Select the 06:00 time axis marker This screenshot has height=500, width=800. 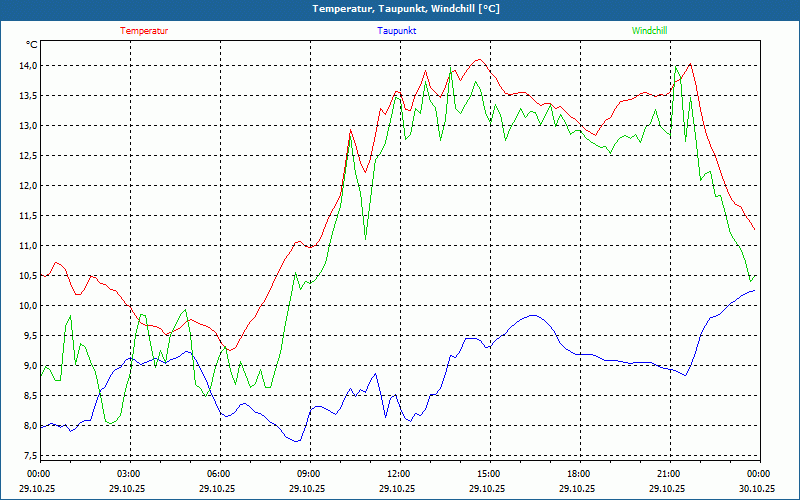tap(218, 473)
